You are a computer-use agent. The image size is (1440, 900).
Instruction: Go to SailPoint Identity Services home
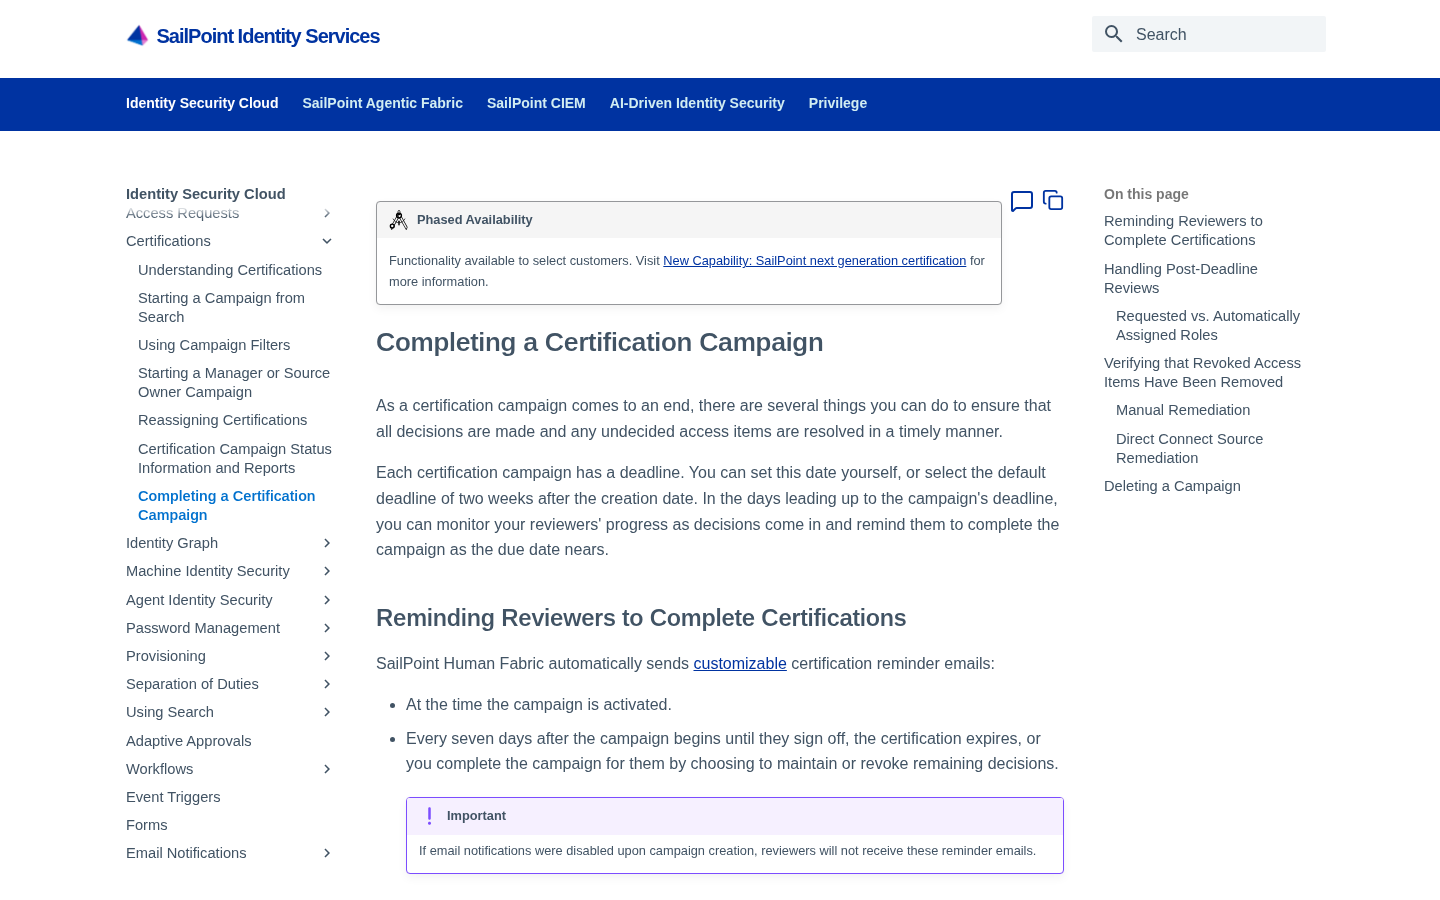tap(268, 36)
